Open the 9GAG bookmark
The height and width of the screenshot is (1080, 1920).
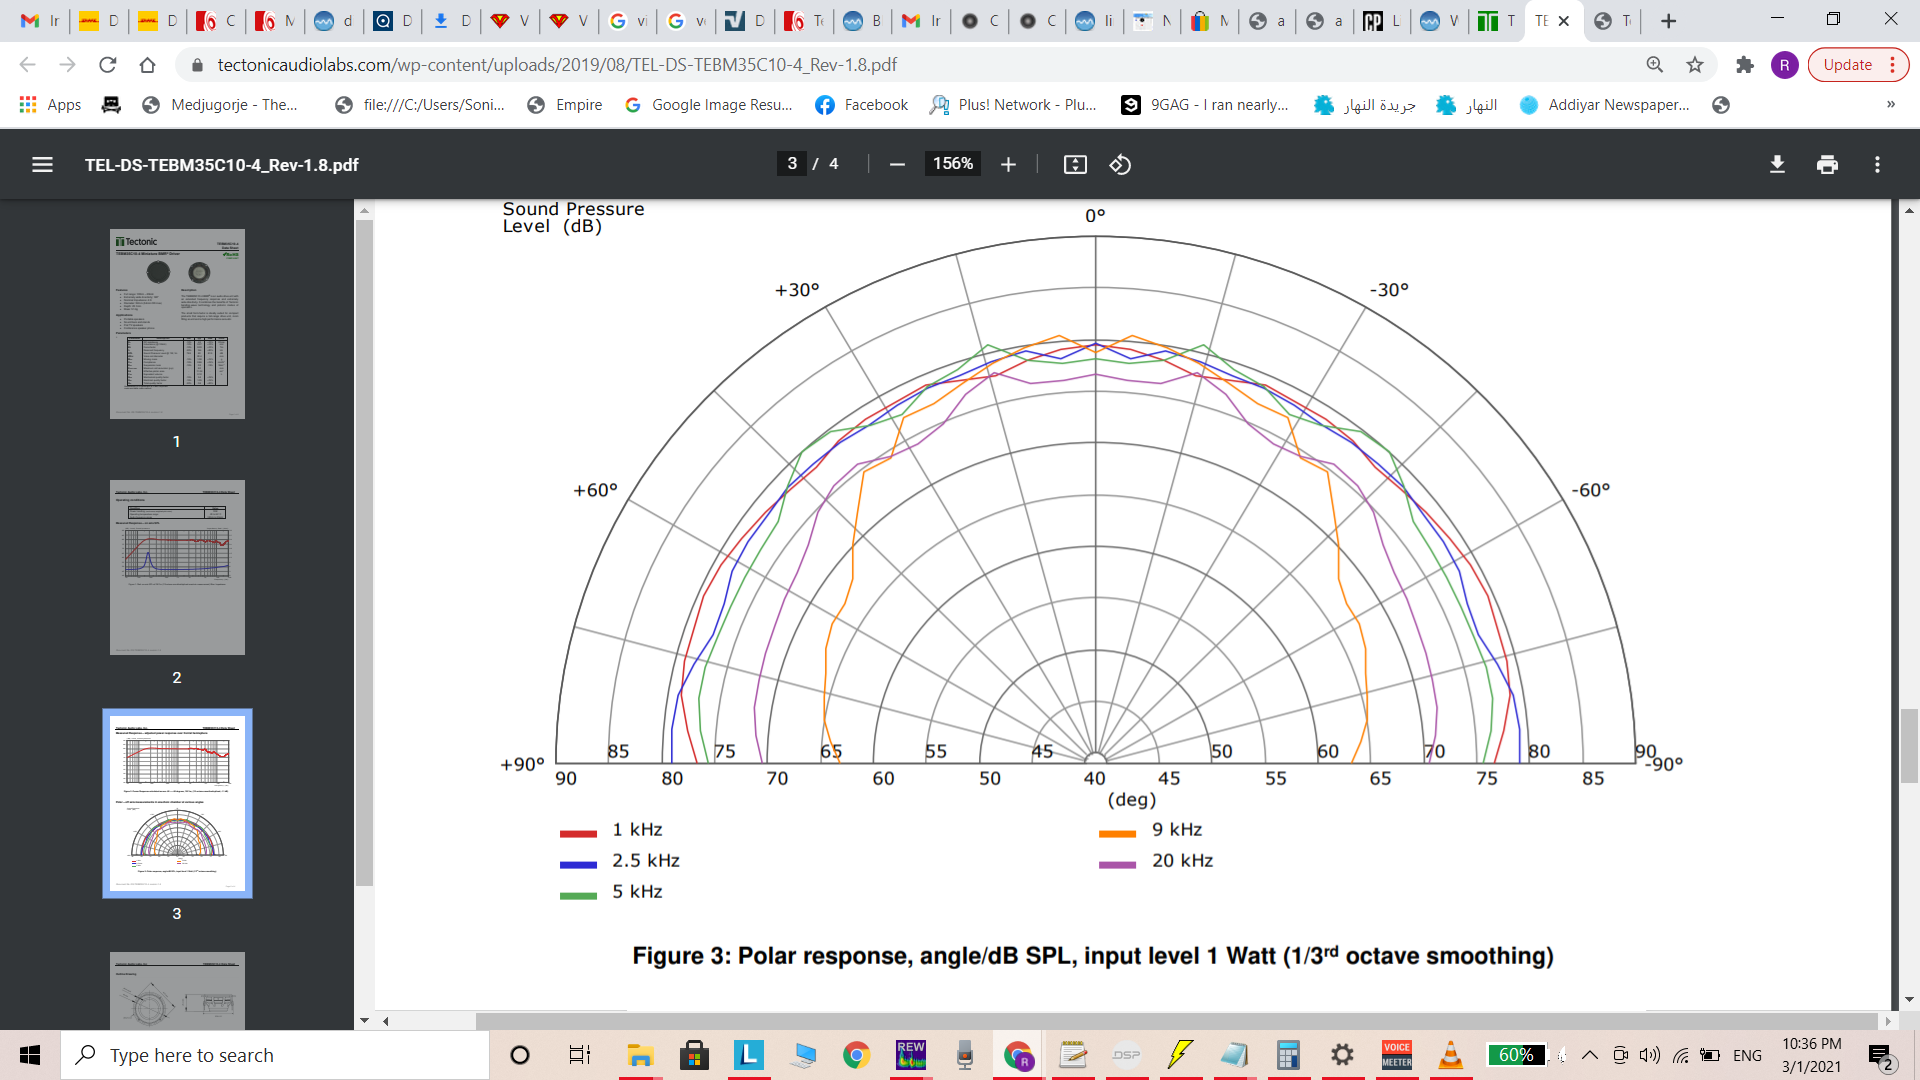point(1205,105)
